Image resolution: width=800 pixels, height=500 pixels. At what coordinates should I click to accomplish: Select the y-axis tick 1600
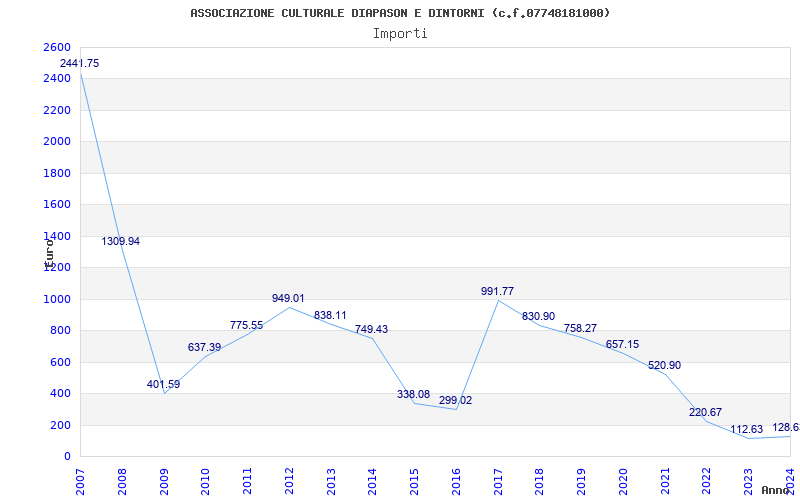(57, 205)
